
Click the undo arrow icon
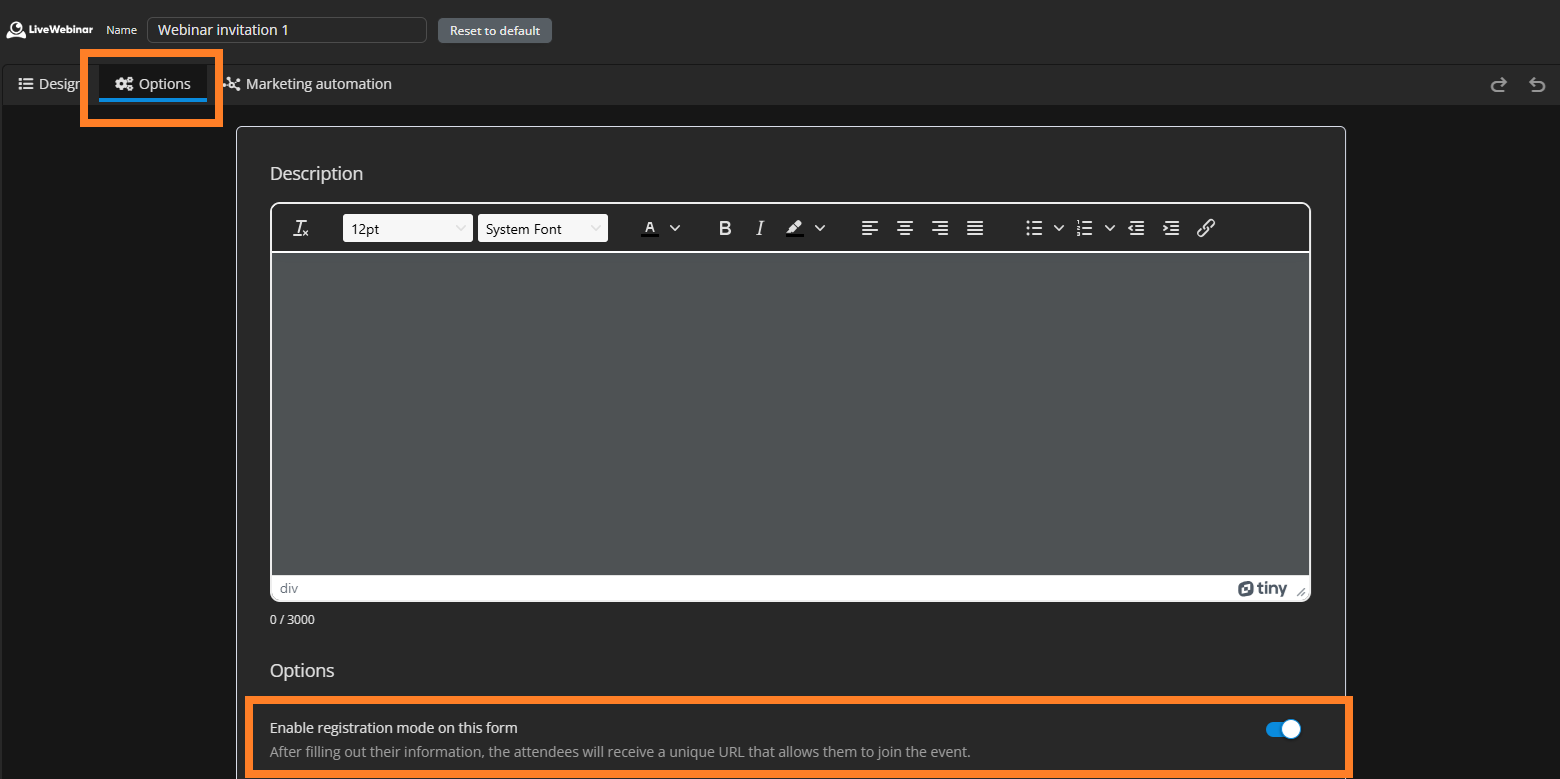[x=1537, y=85]
